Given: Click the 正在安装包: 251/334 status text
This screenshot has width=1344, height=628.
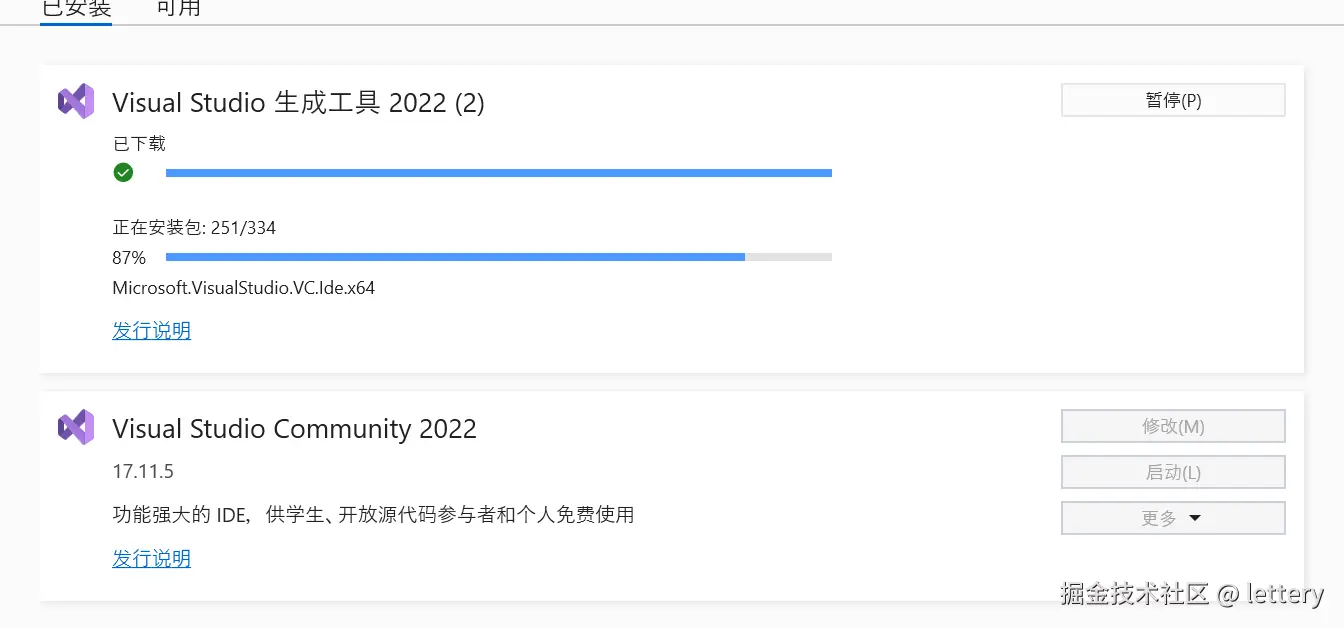Looking at the screenshot, I should click(x=194, y=228).
